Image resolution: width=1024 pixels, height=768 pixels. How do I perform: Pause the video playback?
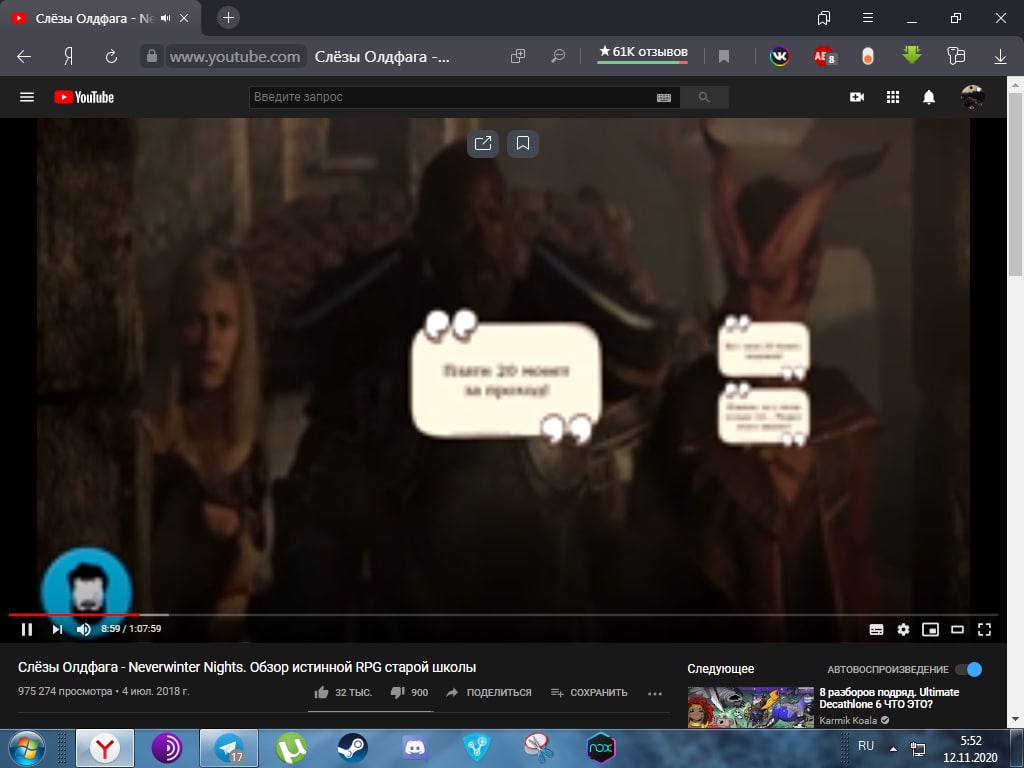[27, 629]
